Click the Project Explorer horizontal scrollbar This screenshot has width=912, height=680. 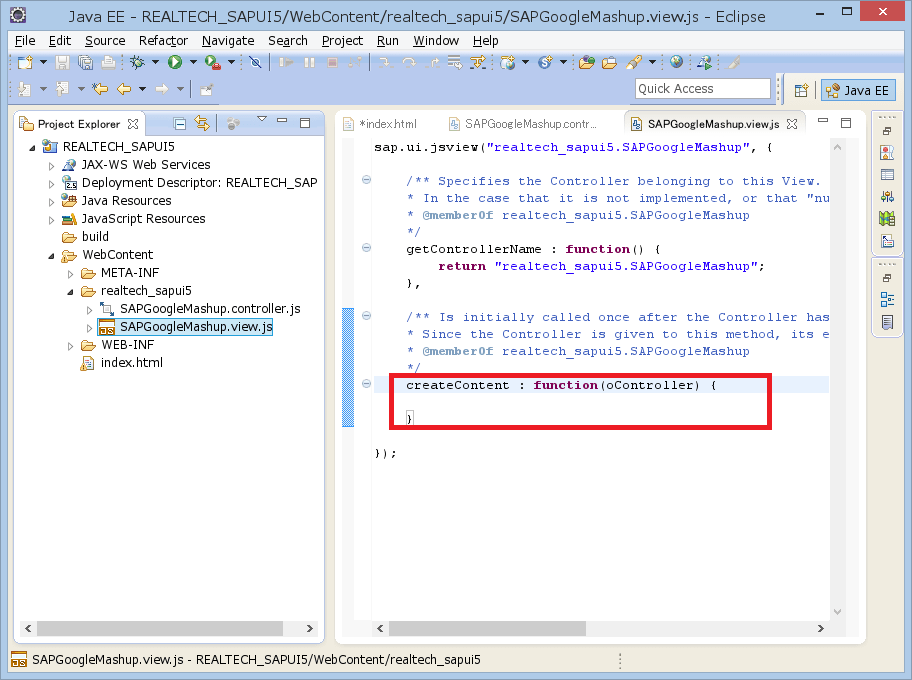point(160,628)
